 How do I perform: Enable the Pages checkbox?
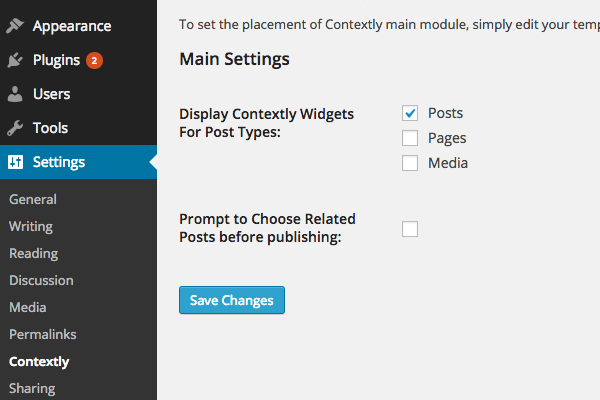click(410, 138)
